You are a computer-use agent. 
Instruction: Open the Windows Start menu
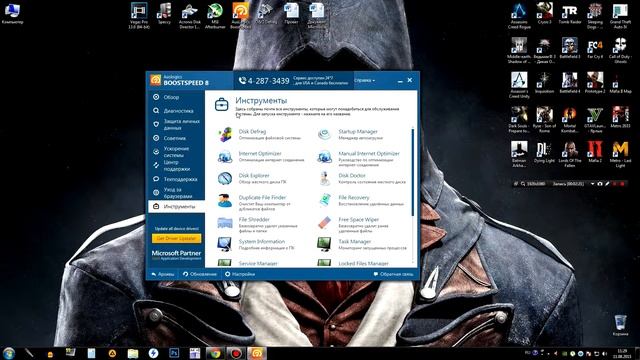click(9, 353)
